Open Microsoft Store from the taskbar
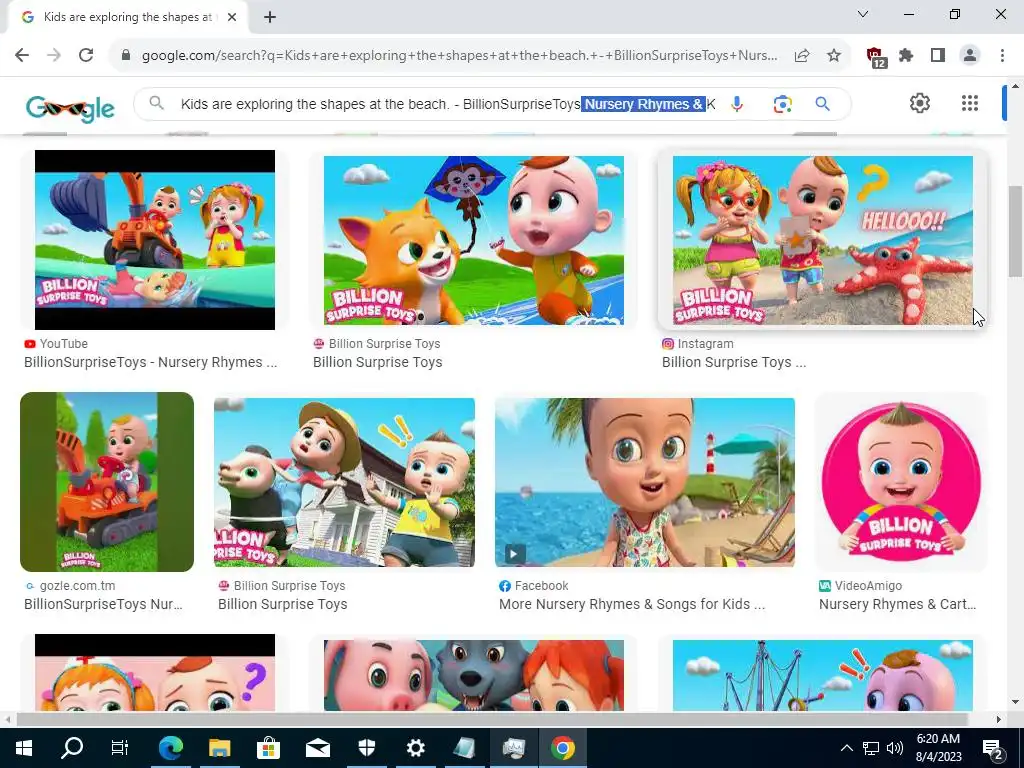Screen dimensions: 1024x768 coord(268,748)
